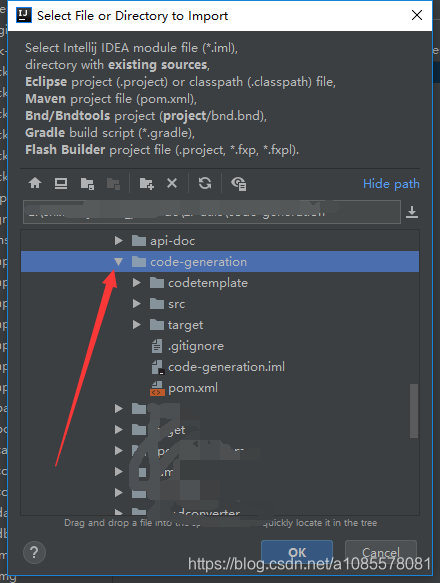Expand the src folder
The image size is (440, 583).
[x=137, y=304]
